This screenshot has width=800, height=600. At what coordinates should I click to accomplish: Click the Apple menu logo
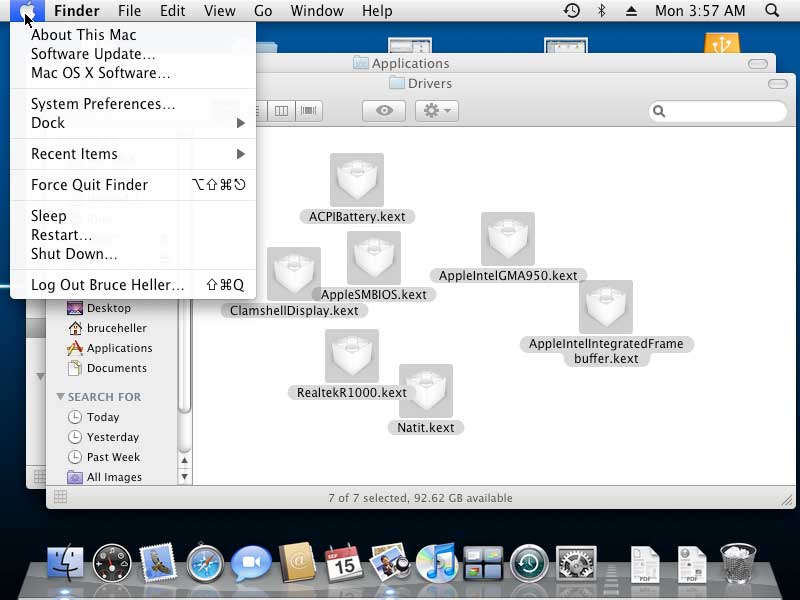[x=27, y=11]
